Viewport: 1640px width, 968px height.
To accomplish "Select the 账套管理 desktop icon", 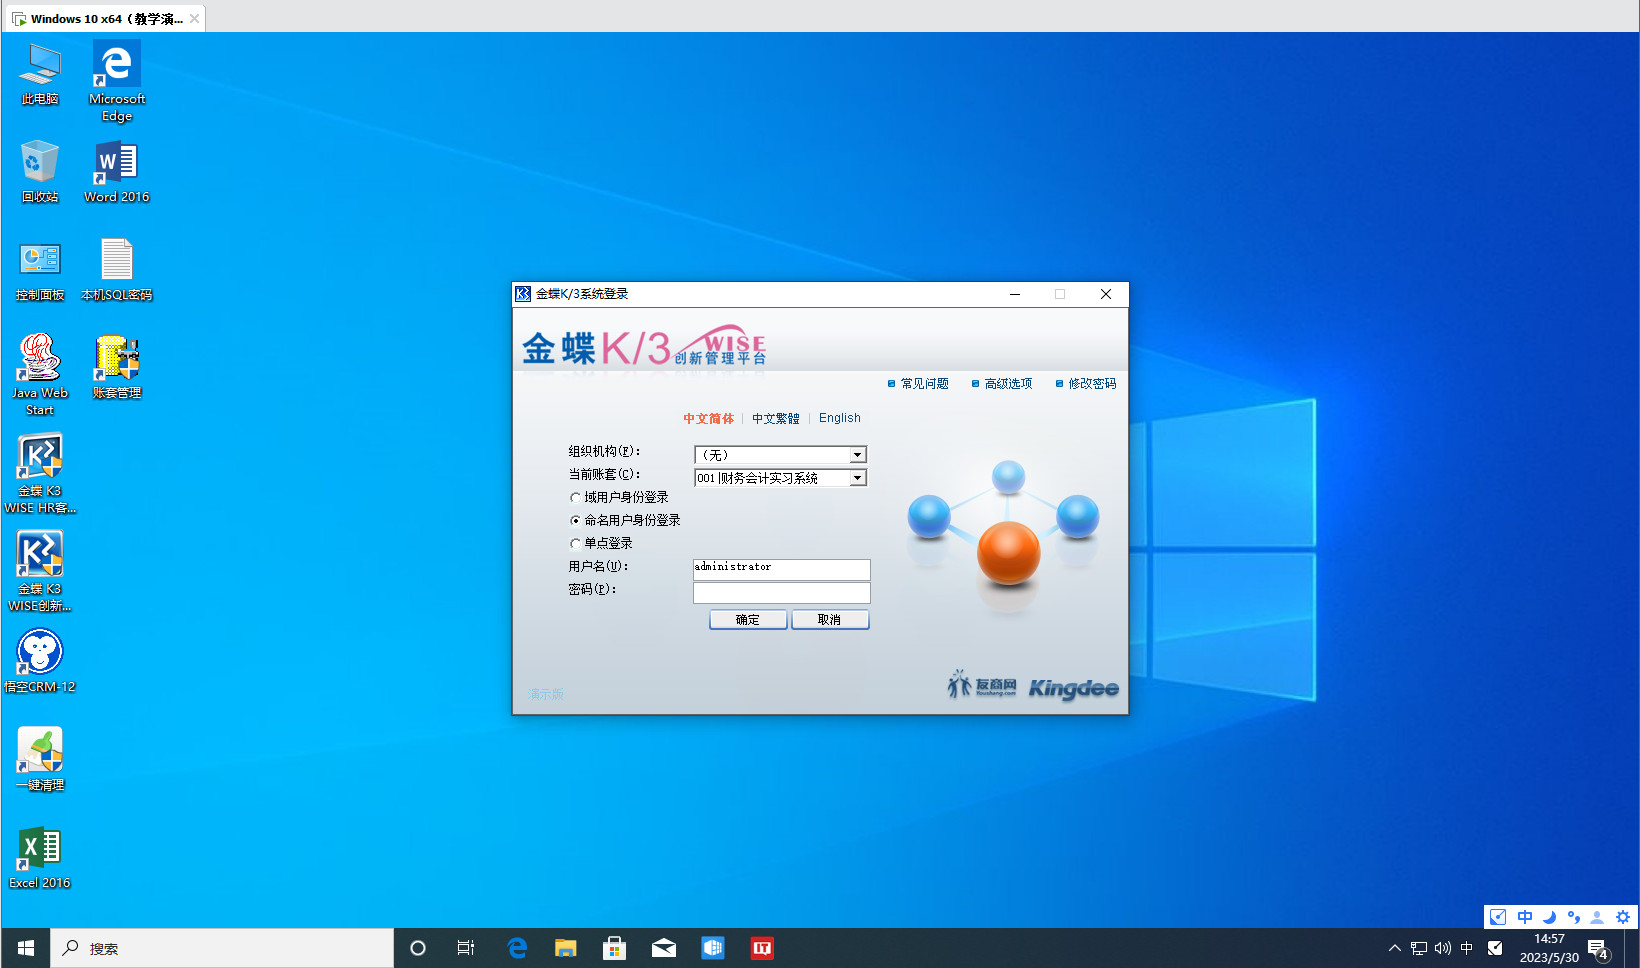I will pos(117,367).
